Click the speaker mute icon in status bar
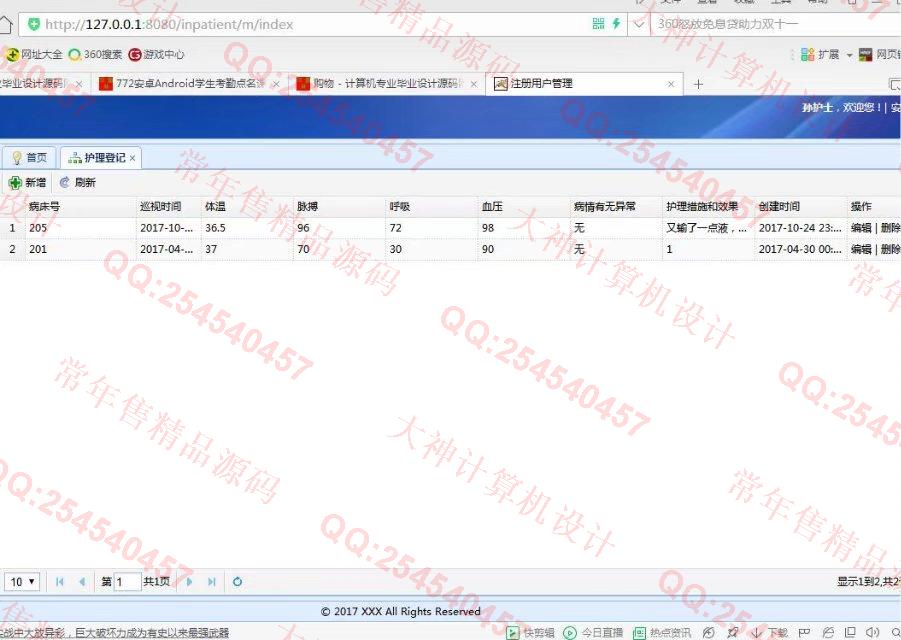 click(x=872, y=633)
